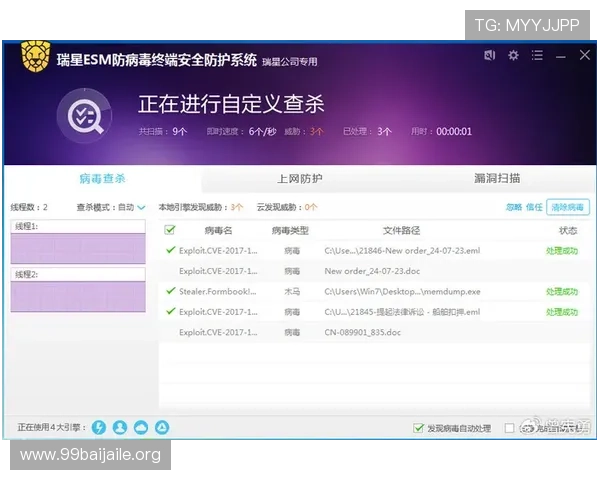Click the 21846-New order_24-07-23.eml path

coord(402,251)
